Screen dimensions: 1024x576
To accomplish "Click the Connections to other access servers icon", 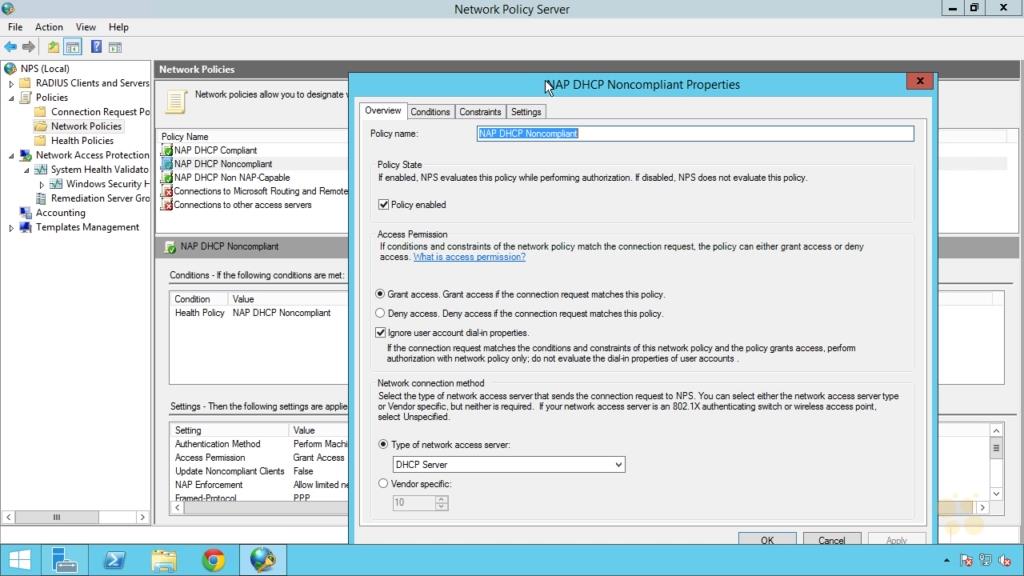I will 167,205.
